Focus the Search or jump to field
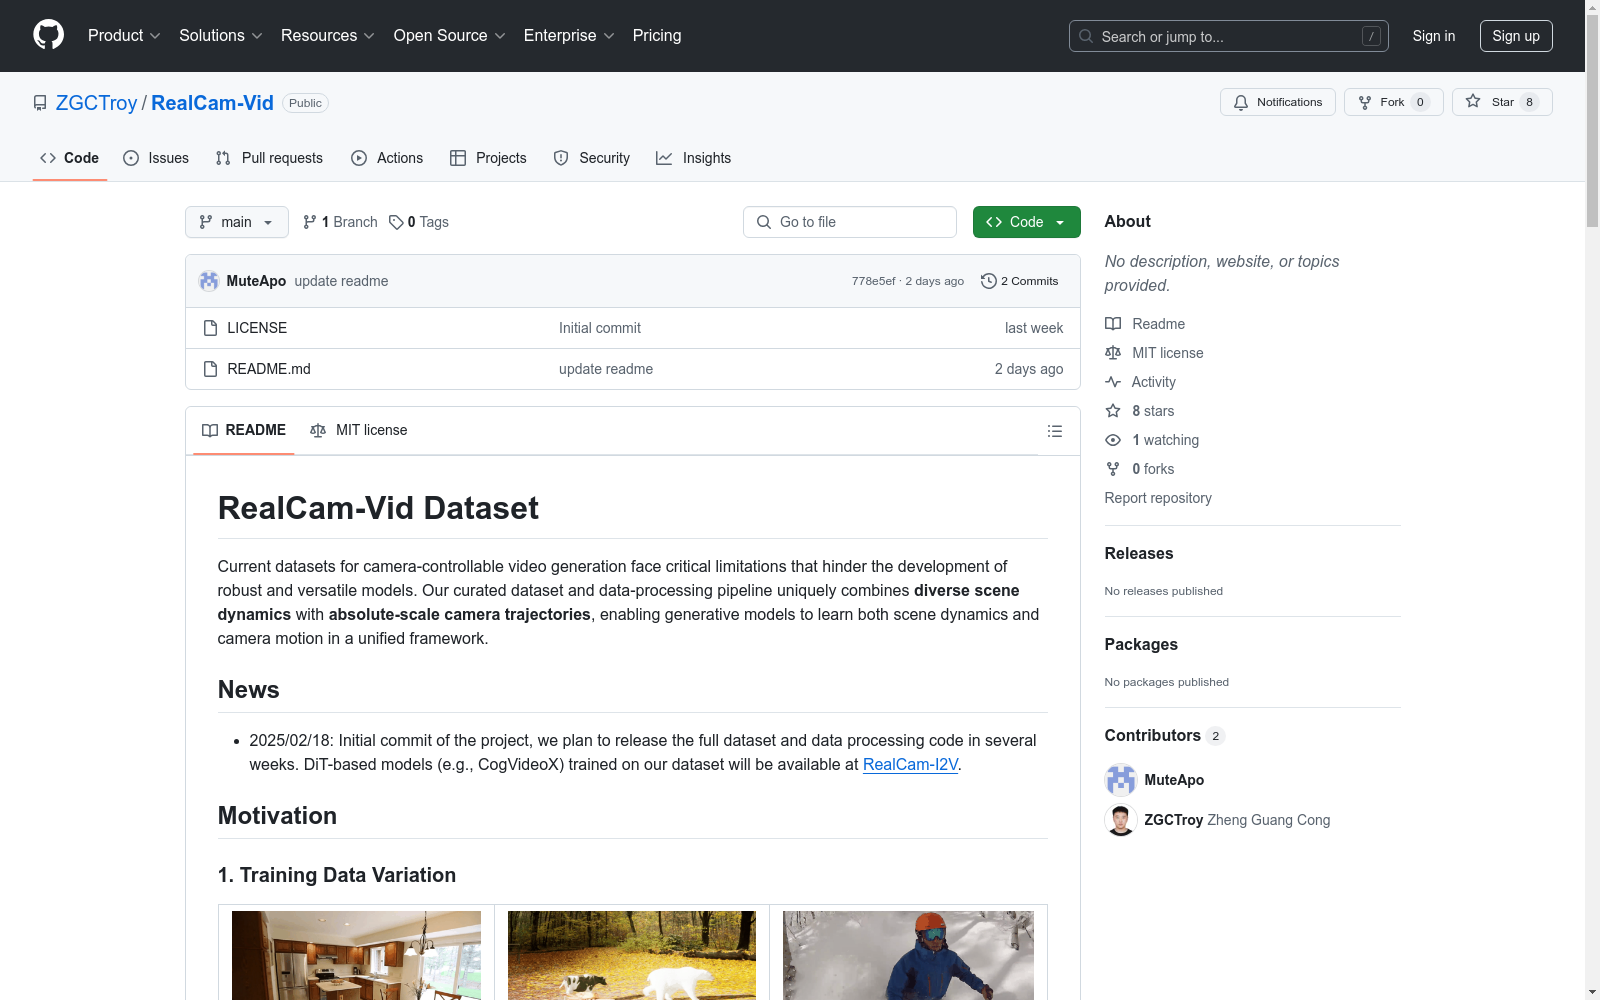The height and width of the screenshot is (1000, 1600). (1228, 36)
